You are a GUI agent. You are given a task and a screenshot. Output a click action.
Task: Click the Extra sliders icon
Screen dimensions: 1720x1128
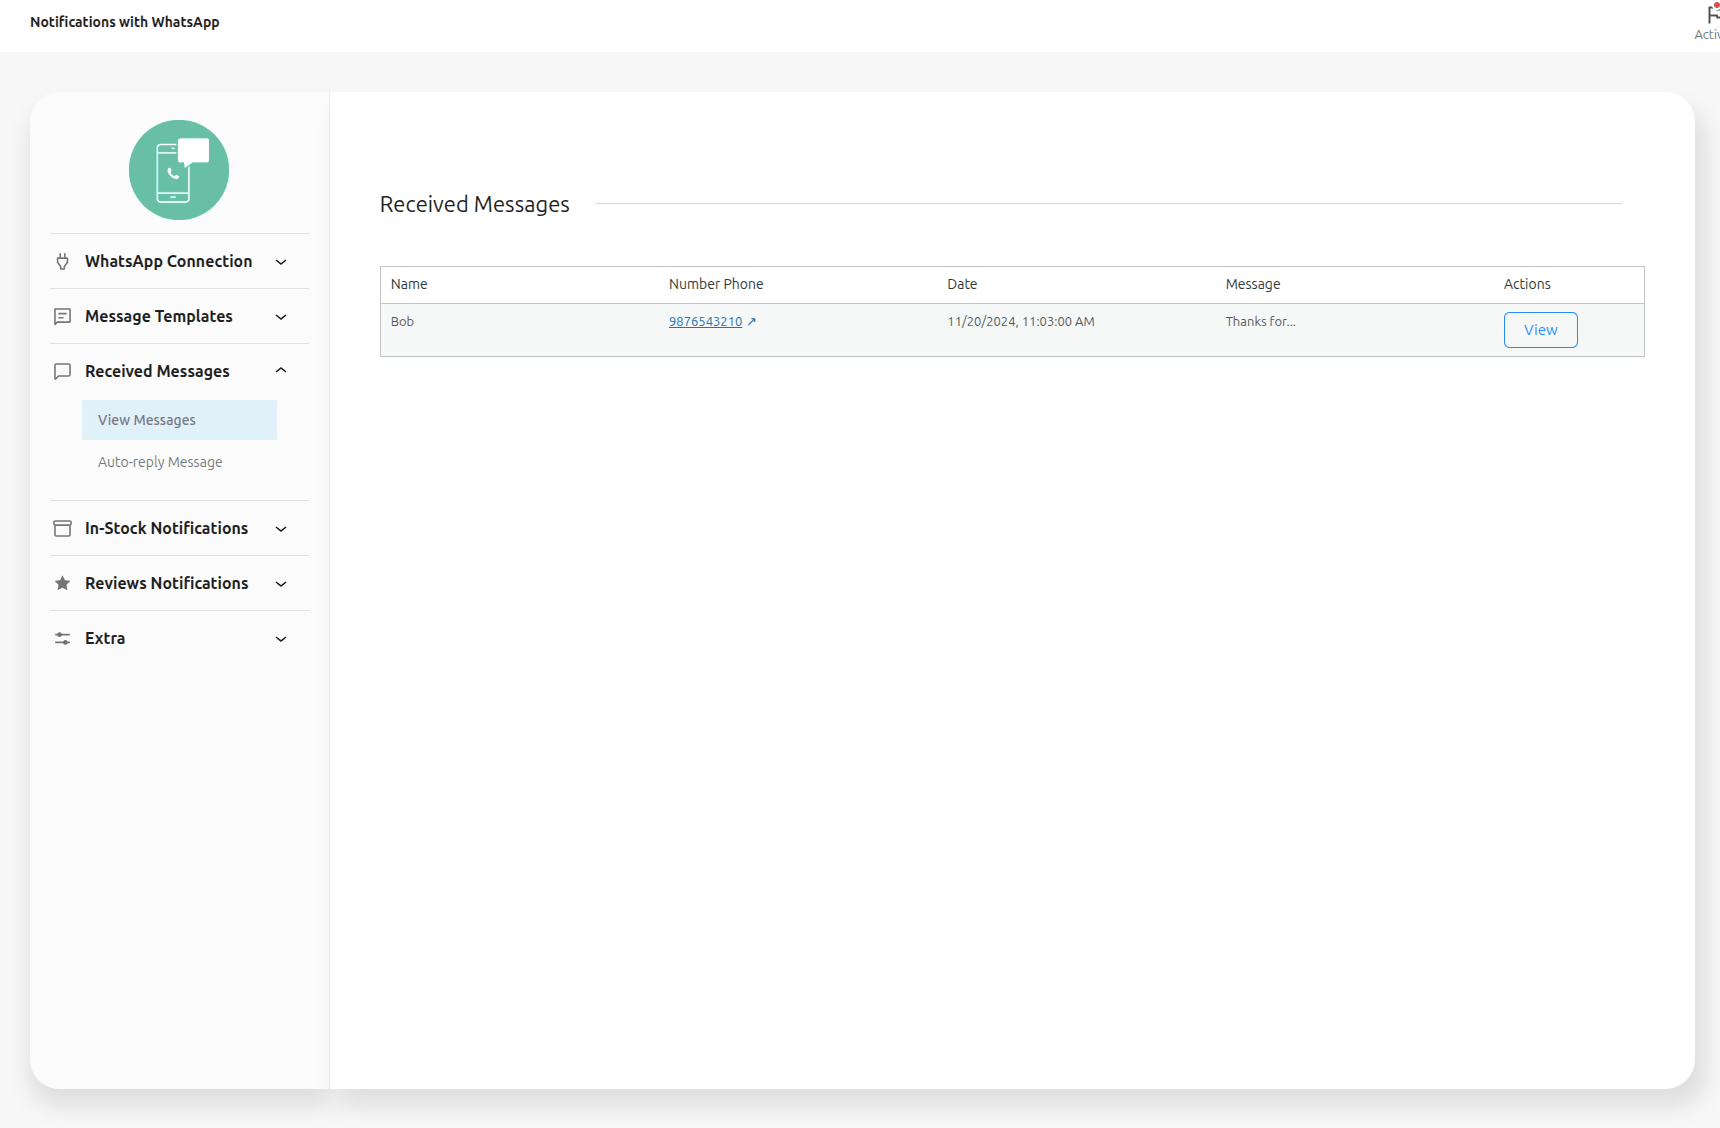(62, 639)
